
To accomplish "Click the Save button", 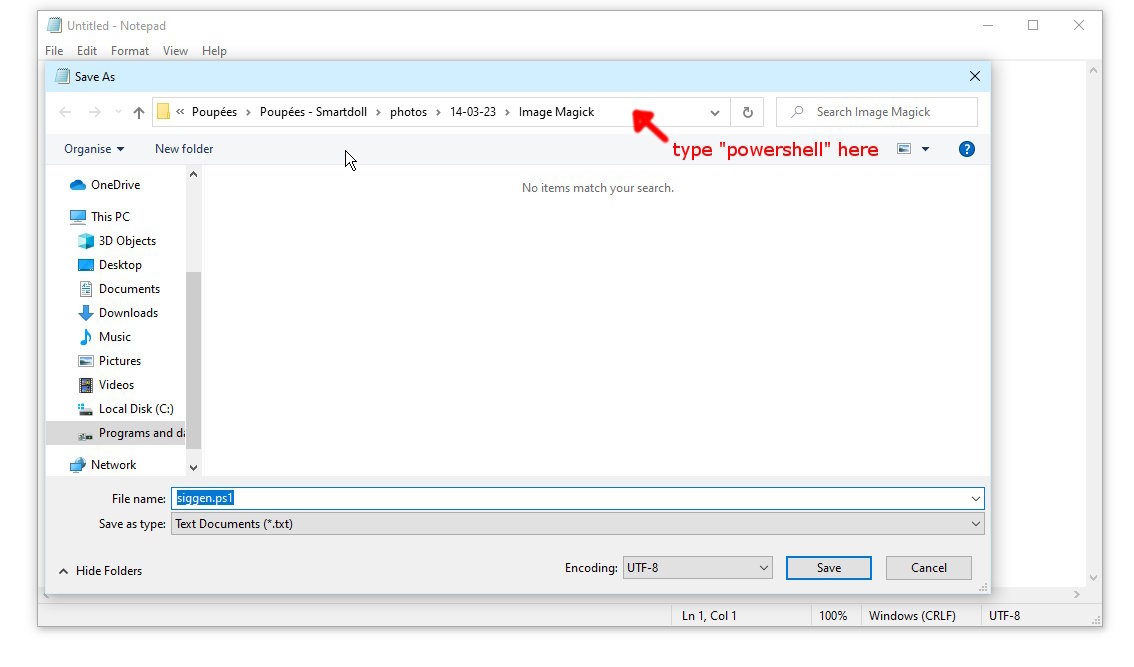I will 828,568.
